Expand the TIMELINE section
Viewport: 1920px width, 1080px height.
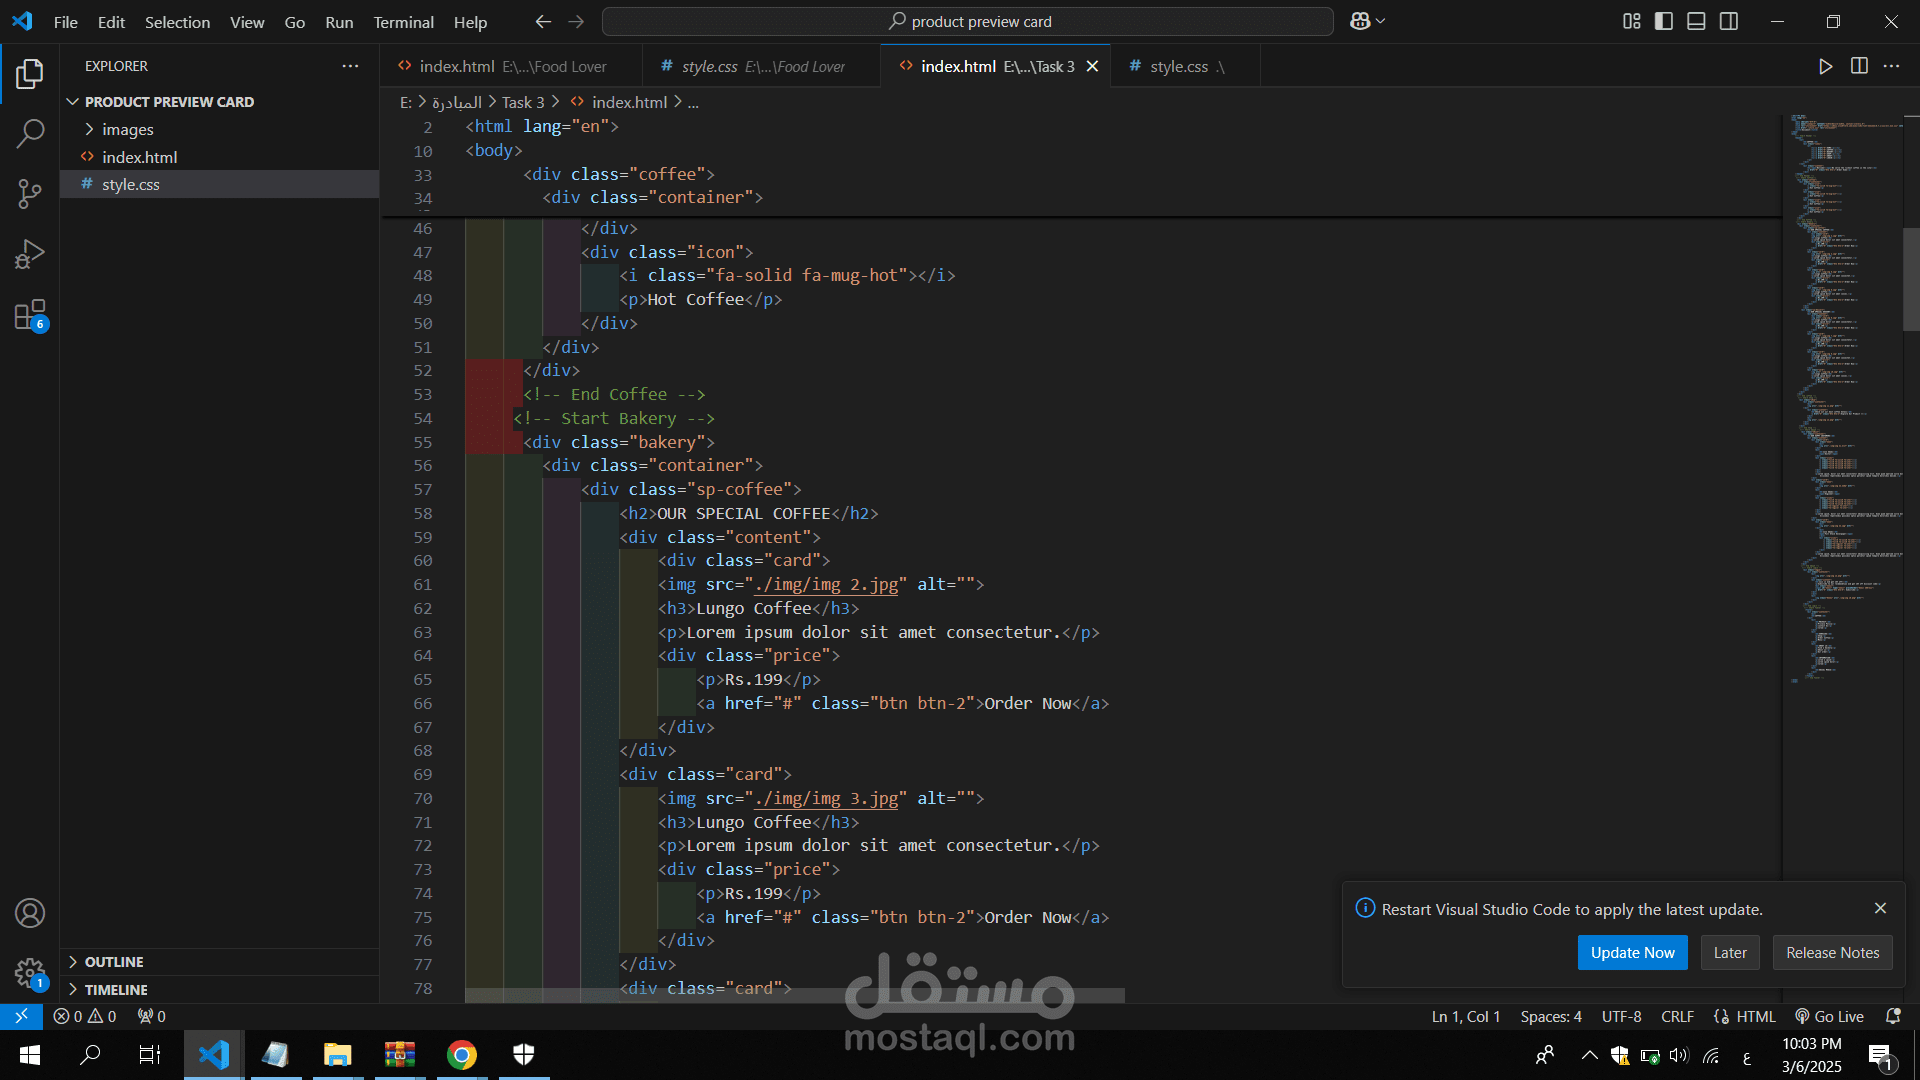pyautogui.click(x=116, y=990)
